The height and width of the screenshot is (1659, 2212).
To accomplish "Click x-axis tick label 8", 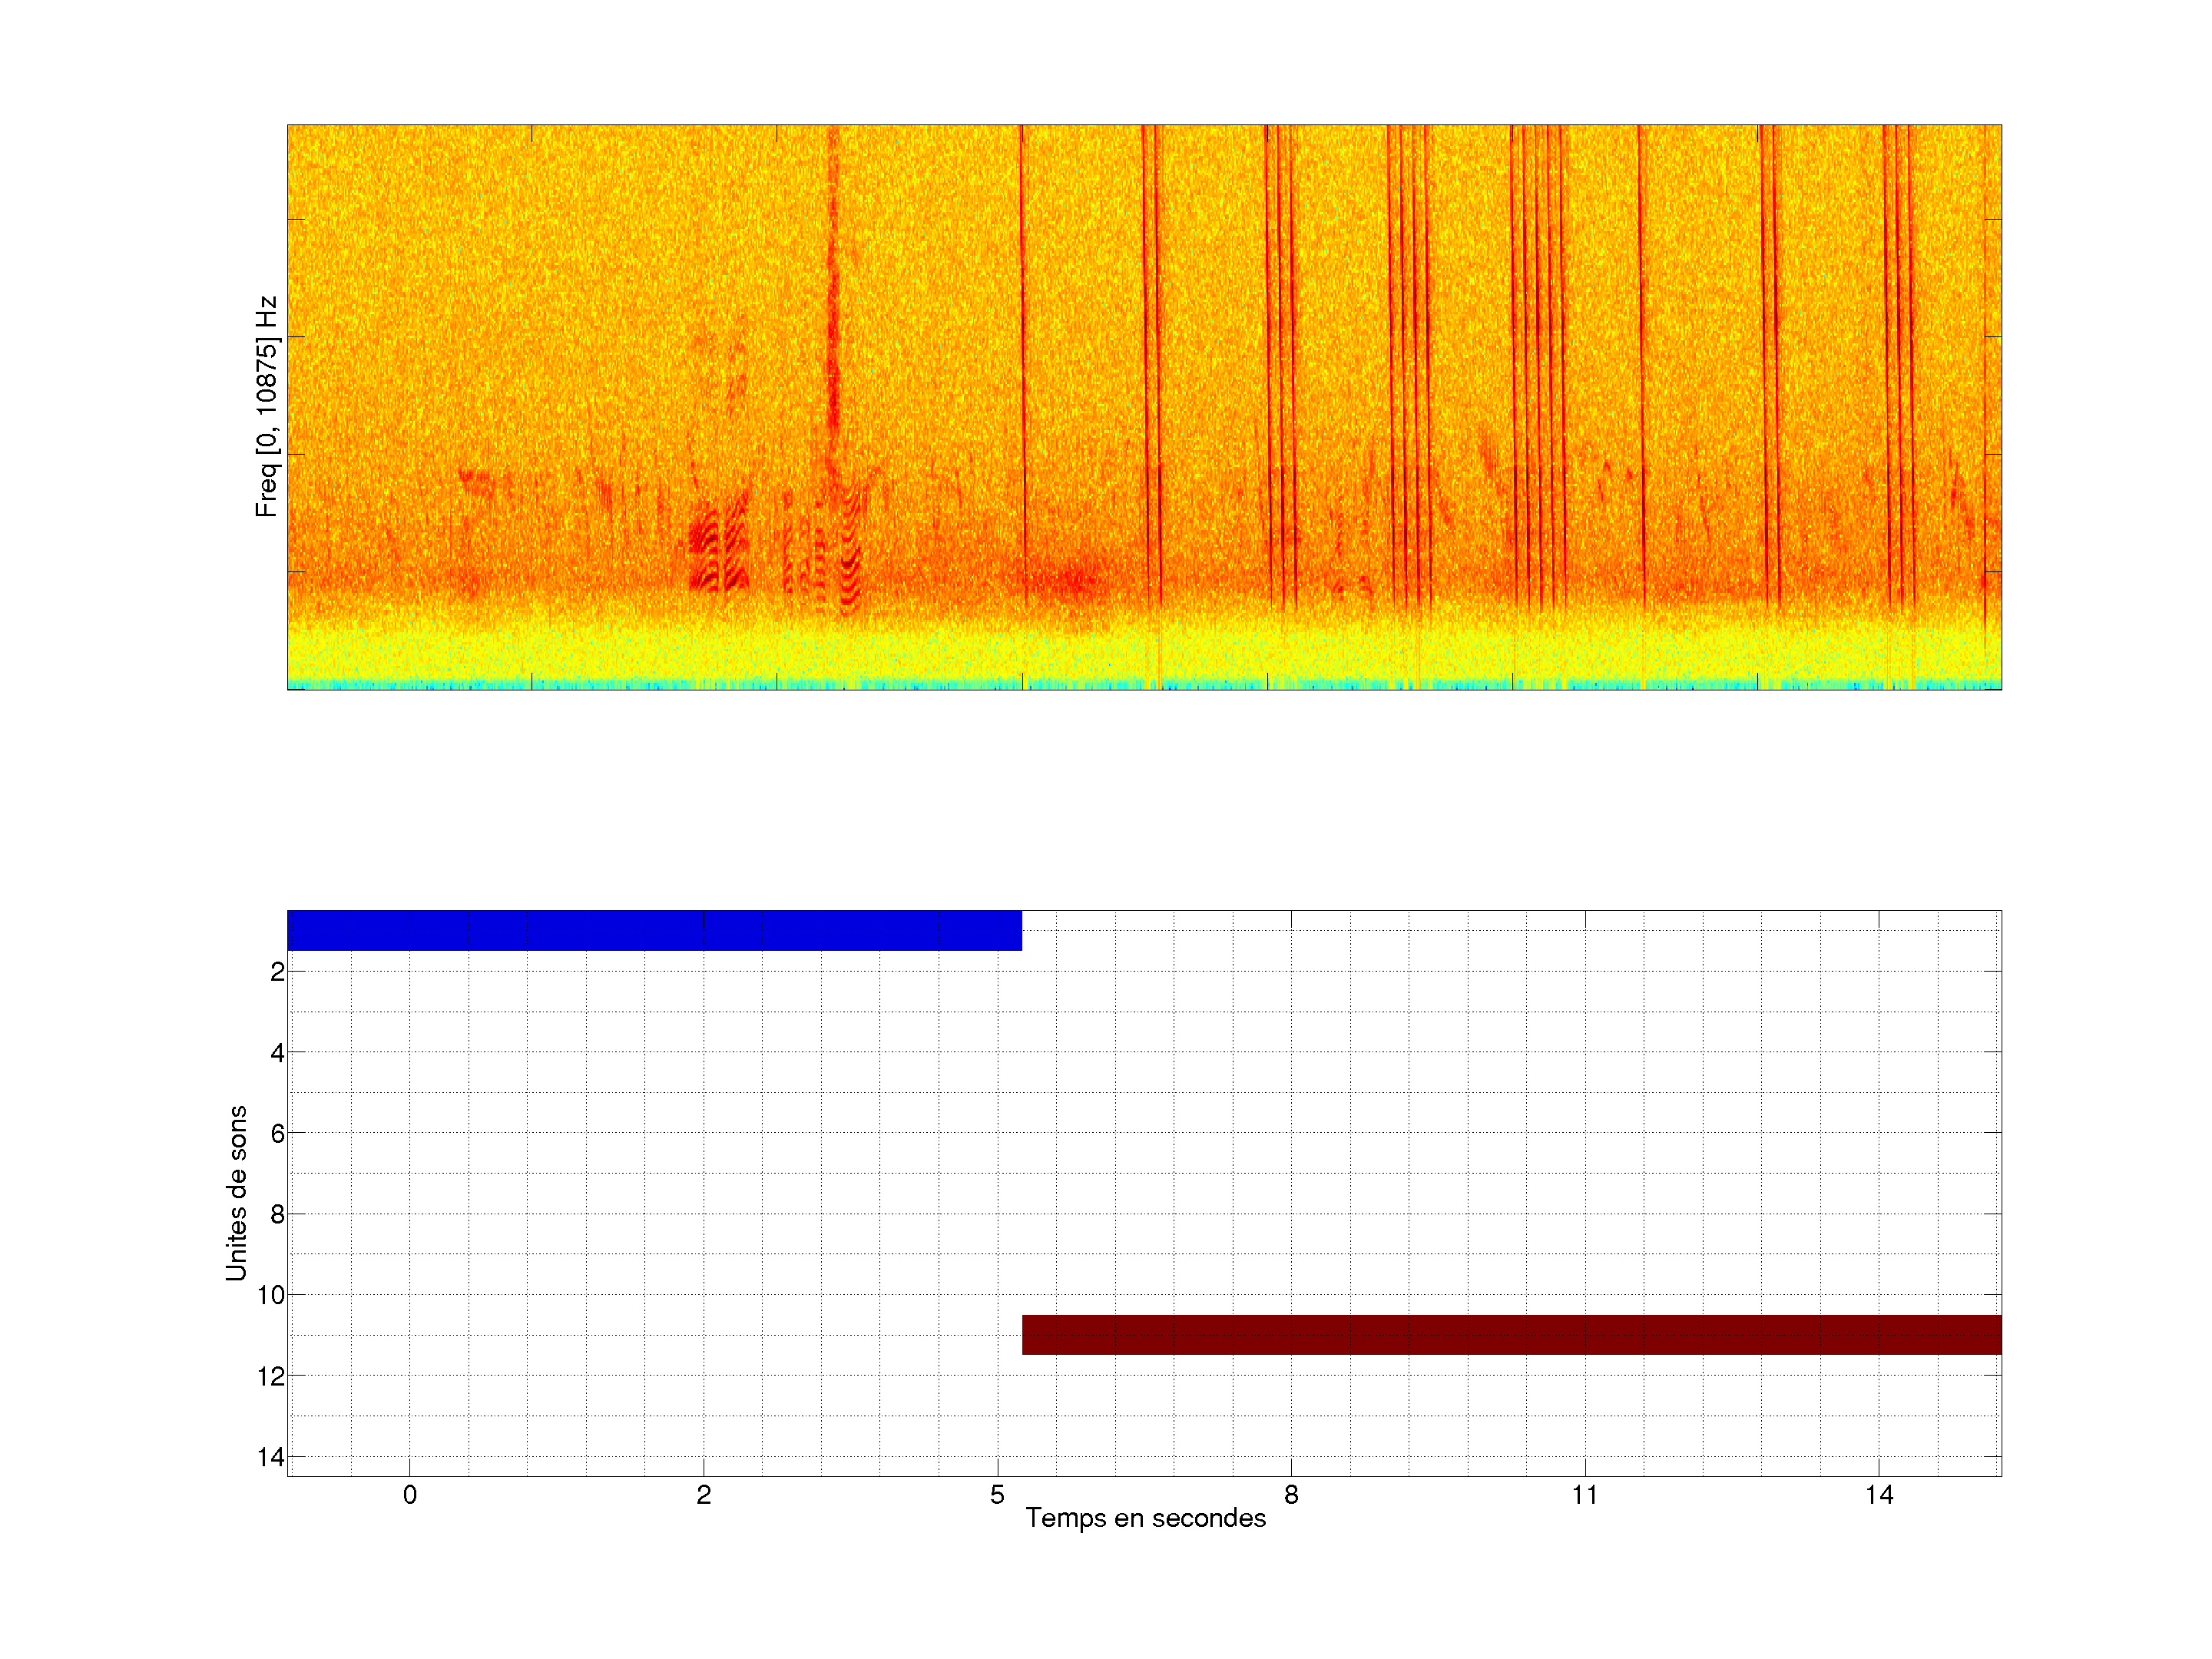I will coord(1291,1495).
